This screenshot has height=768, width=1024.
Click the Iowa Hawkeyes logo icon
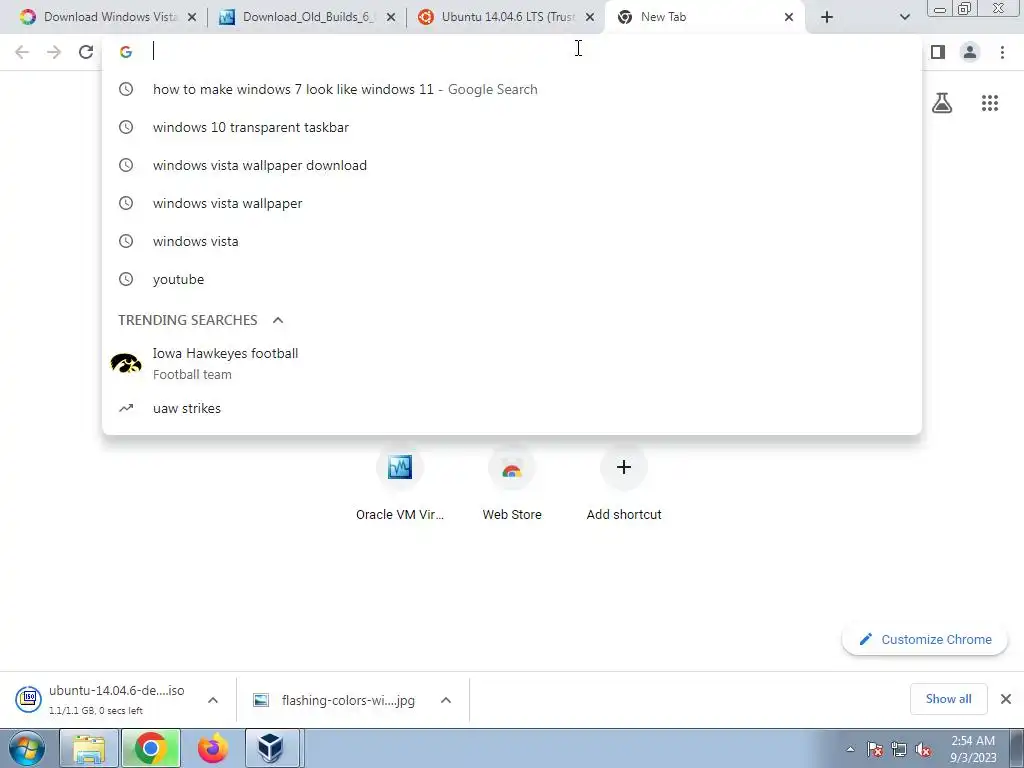click(126, 363)
